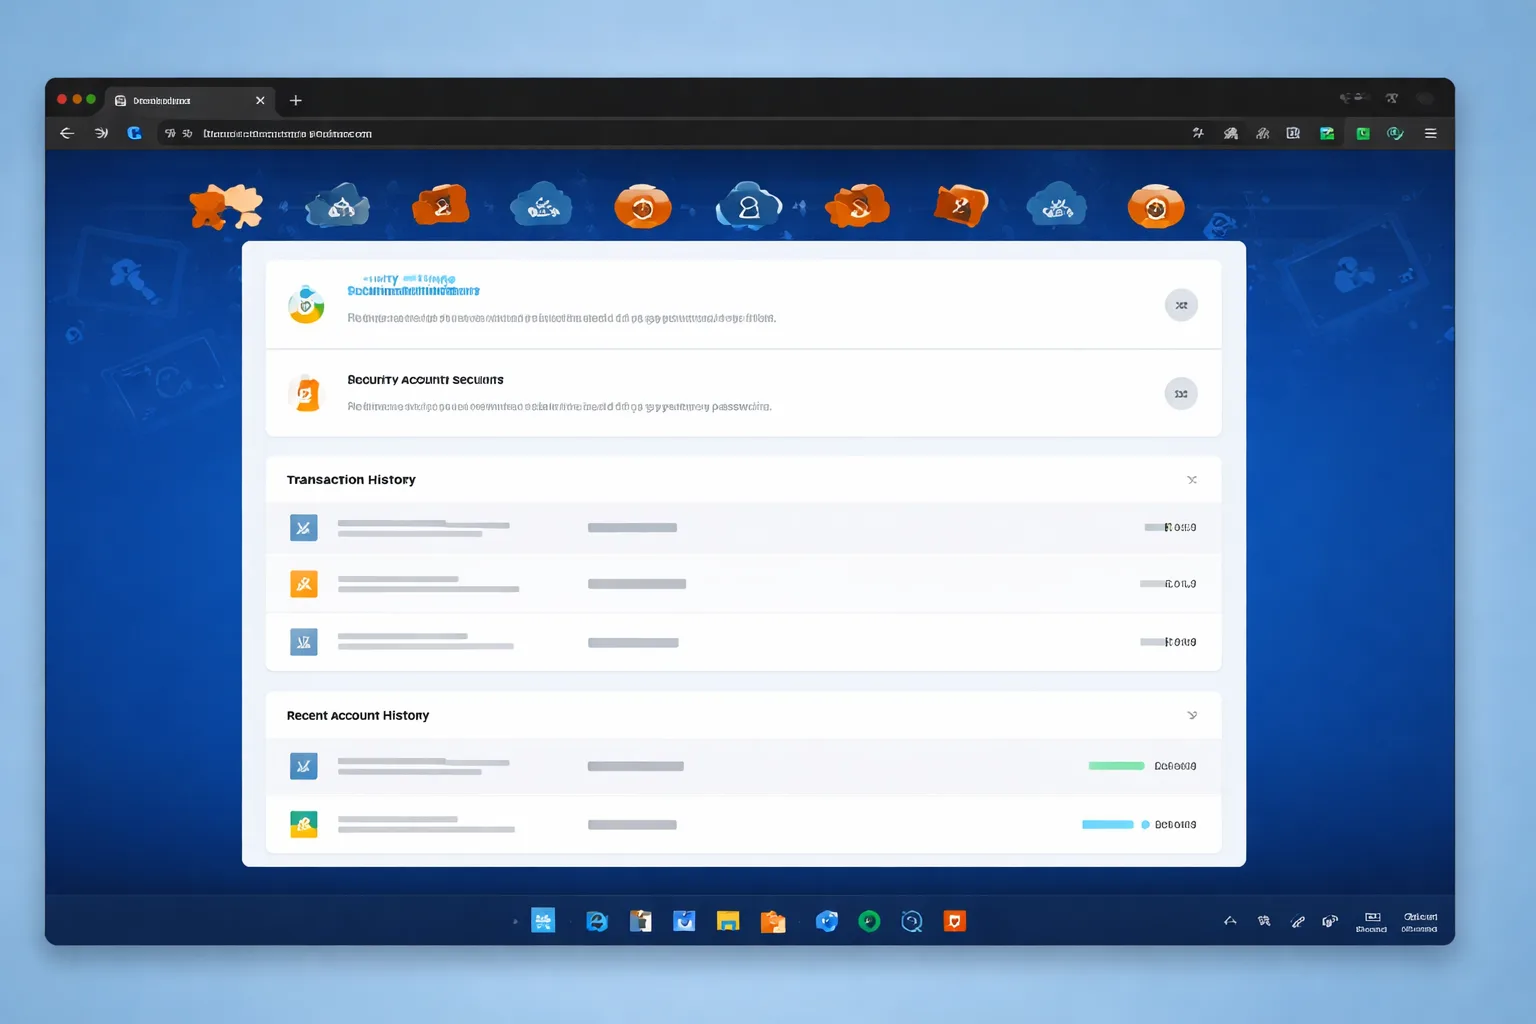
Task: Show hidden tray icons with the up chevron
Action: pyautogui.click(x=1230, y=921)
